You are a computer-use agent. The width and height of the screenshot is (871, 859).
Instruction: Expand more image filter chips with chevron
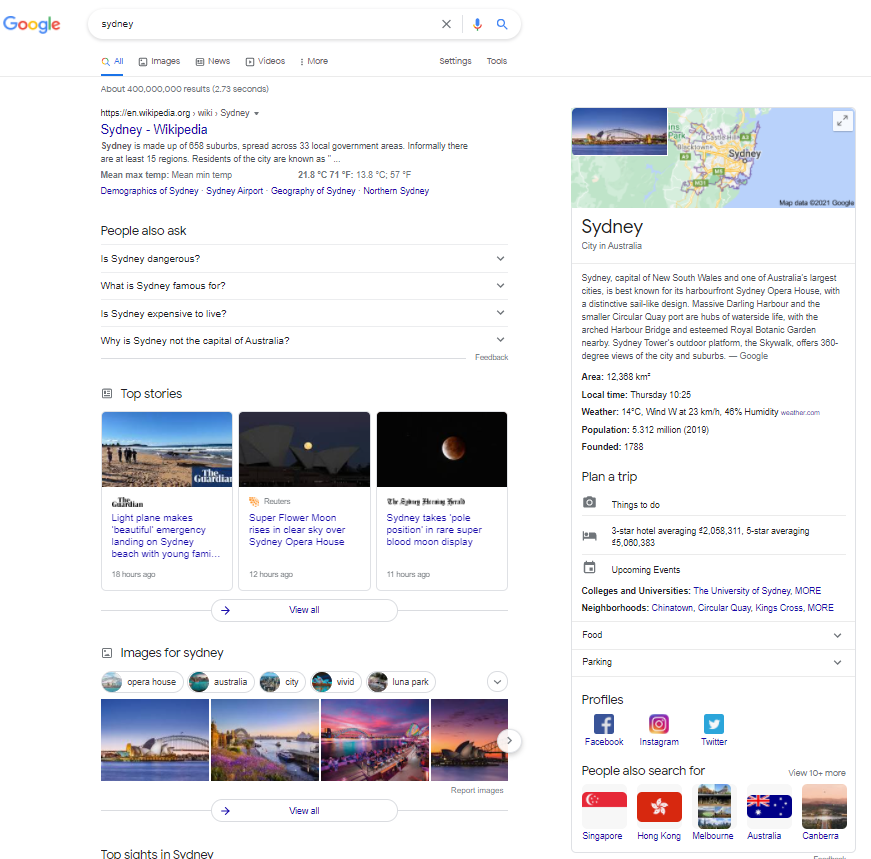point(498,682)
